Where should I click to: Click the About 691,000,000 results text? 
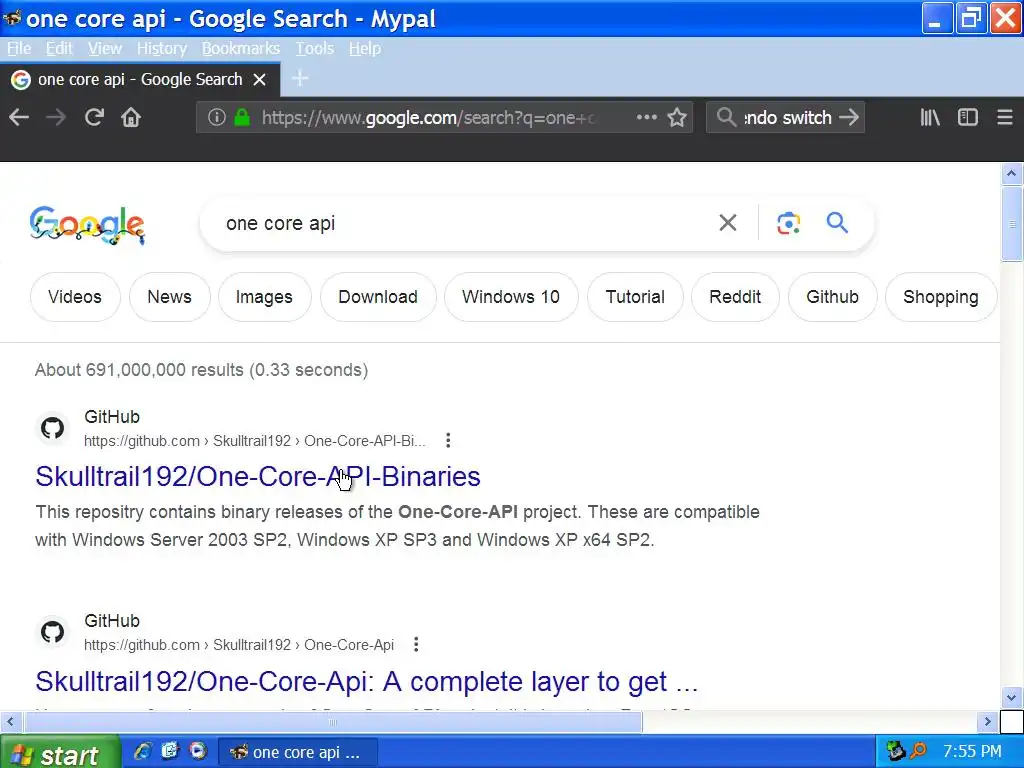coord(201,370)
